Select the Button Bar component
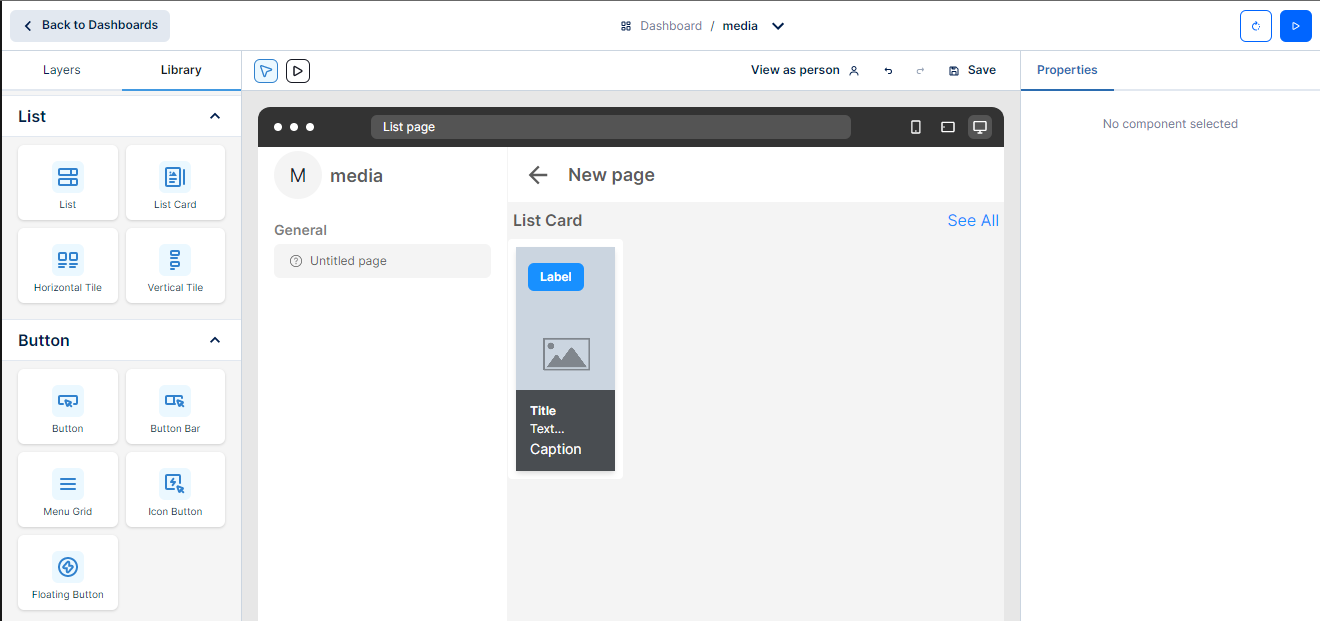Viewport: 1320px width, 621px height. pos(175,407)
